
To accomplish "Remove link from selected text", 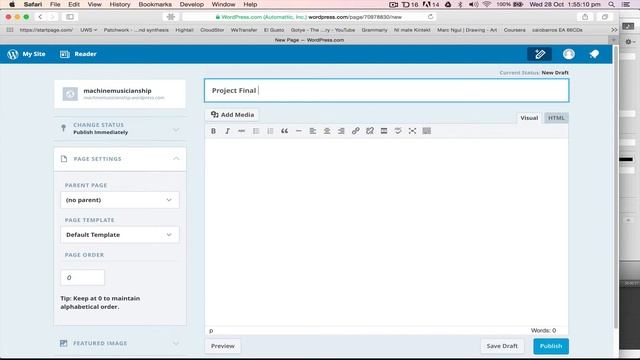I will 370,131.
